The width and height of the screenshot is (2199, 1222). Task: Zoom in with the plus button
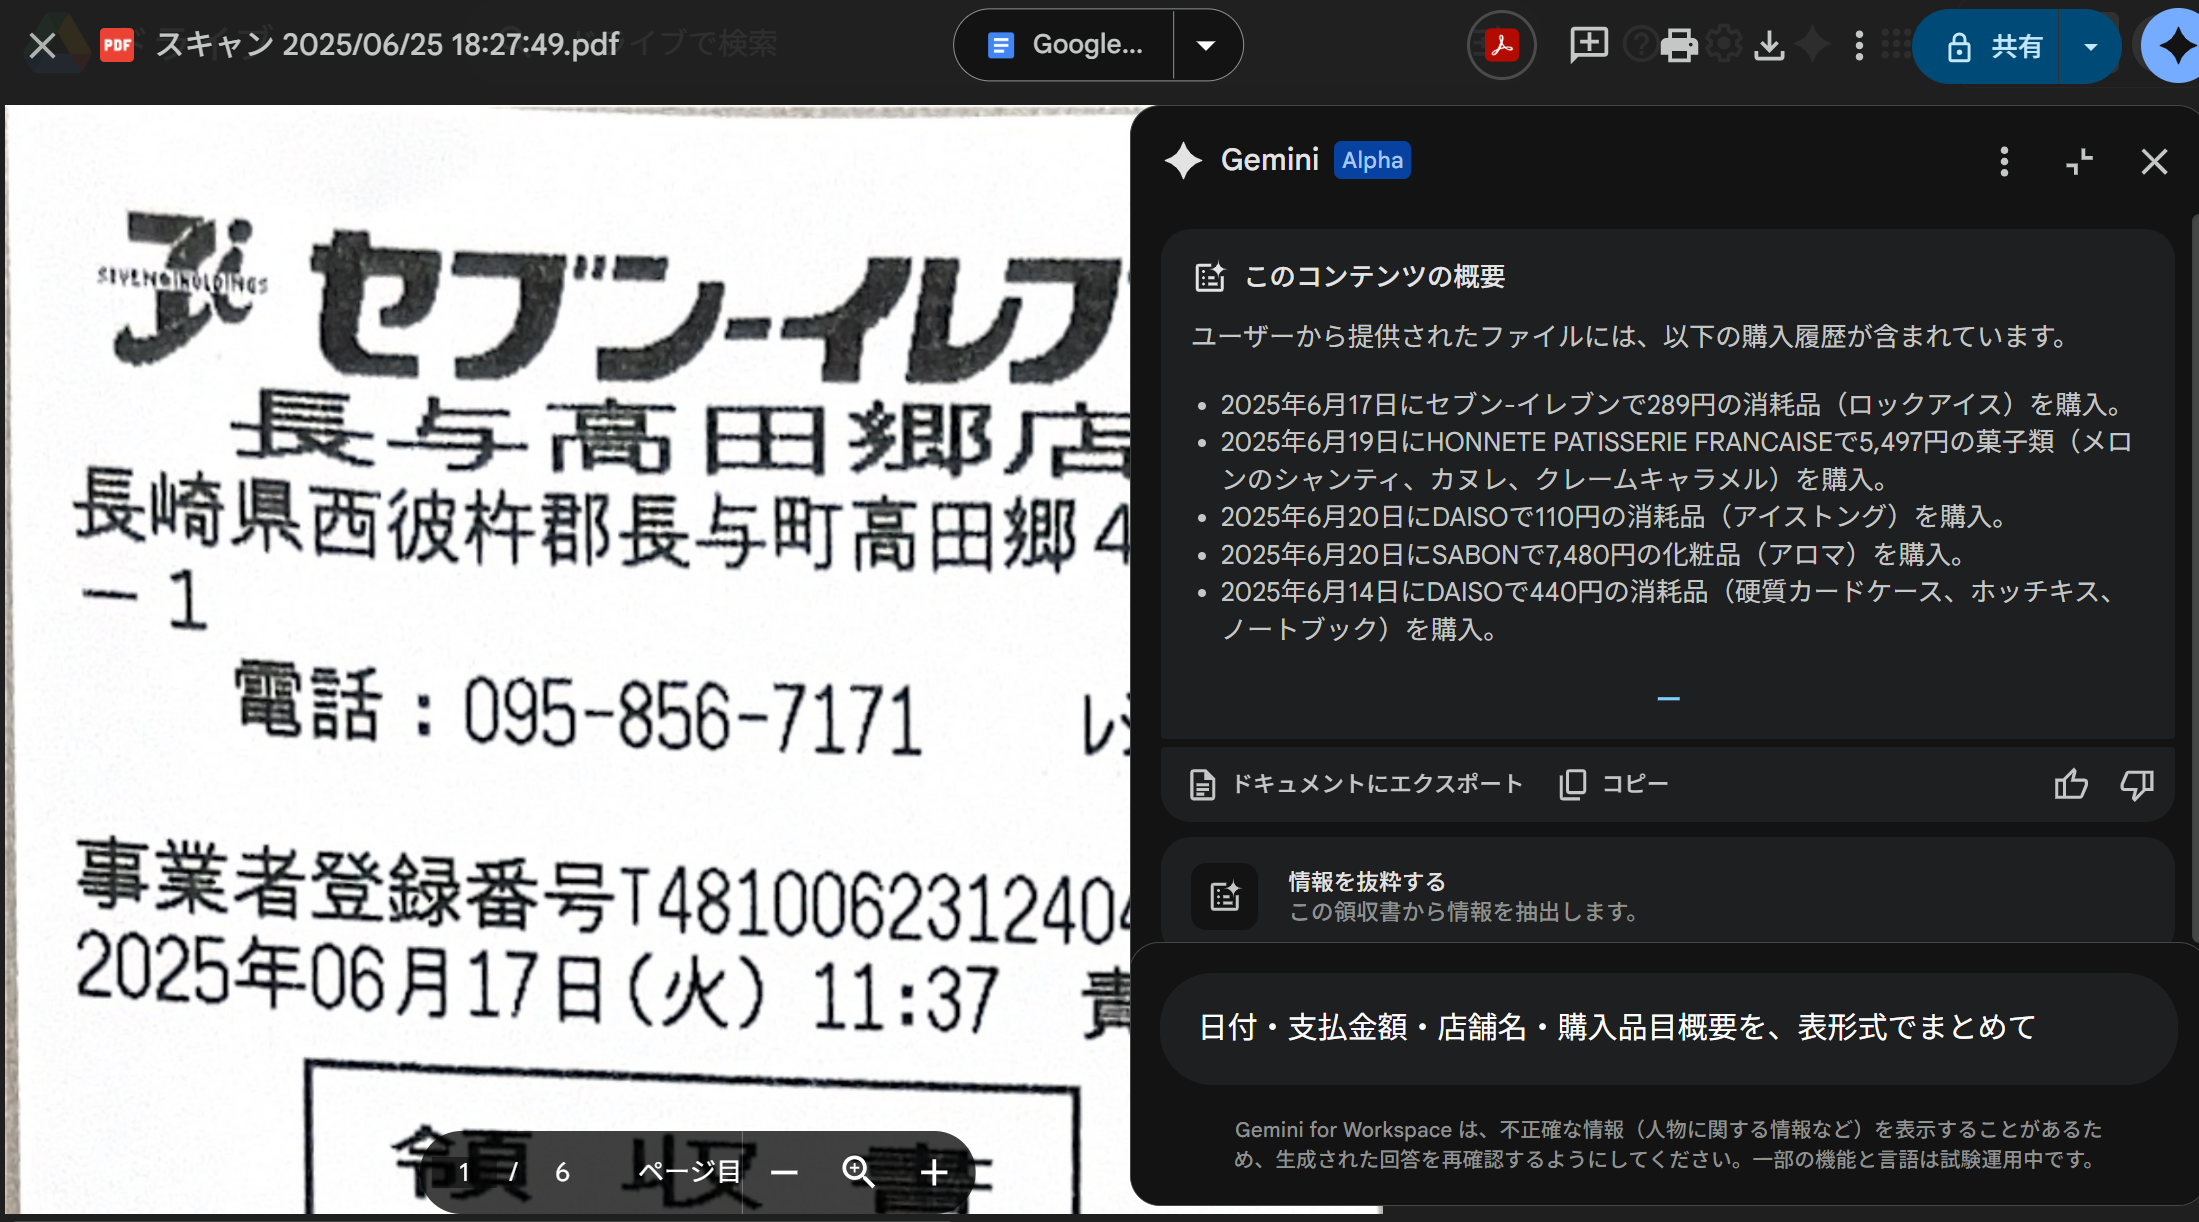pos(933,1172)
